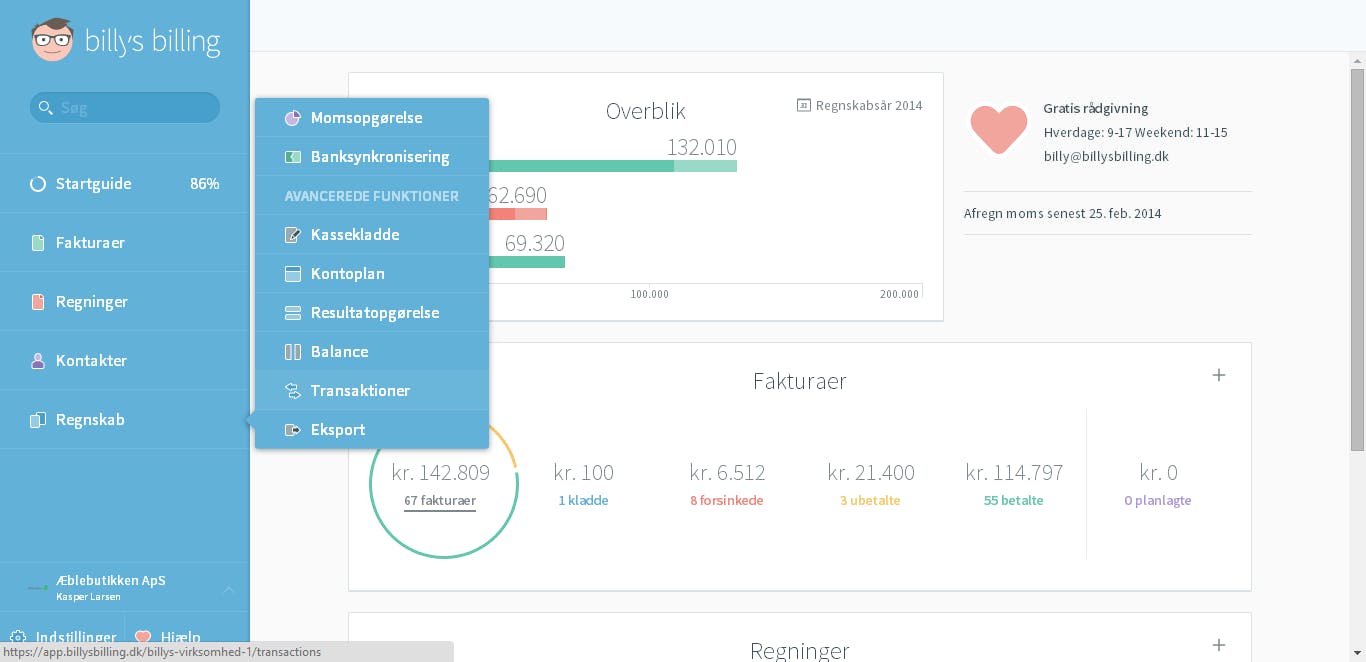Click the Eksport icon
This screenshot has height=662, width=1366.
point(293,430)
